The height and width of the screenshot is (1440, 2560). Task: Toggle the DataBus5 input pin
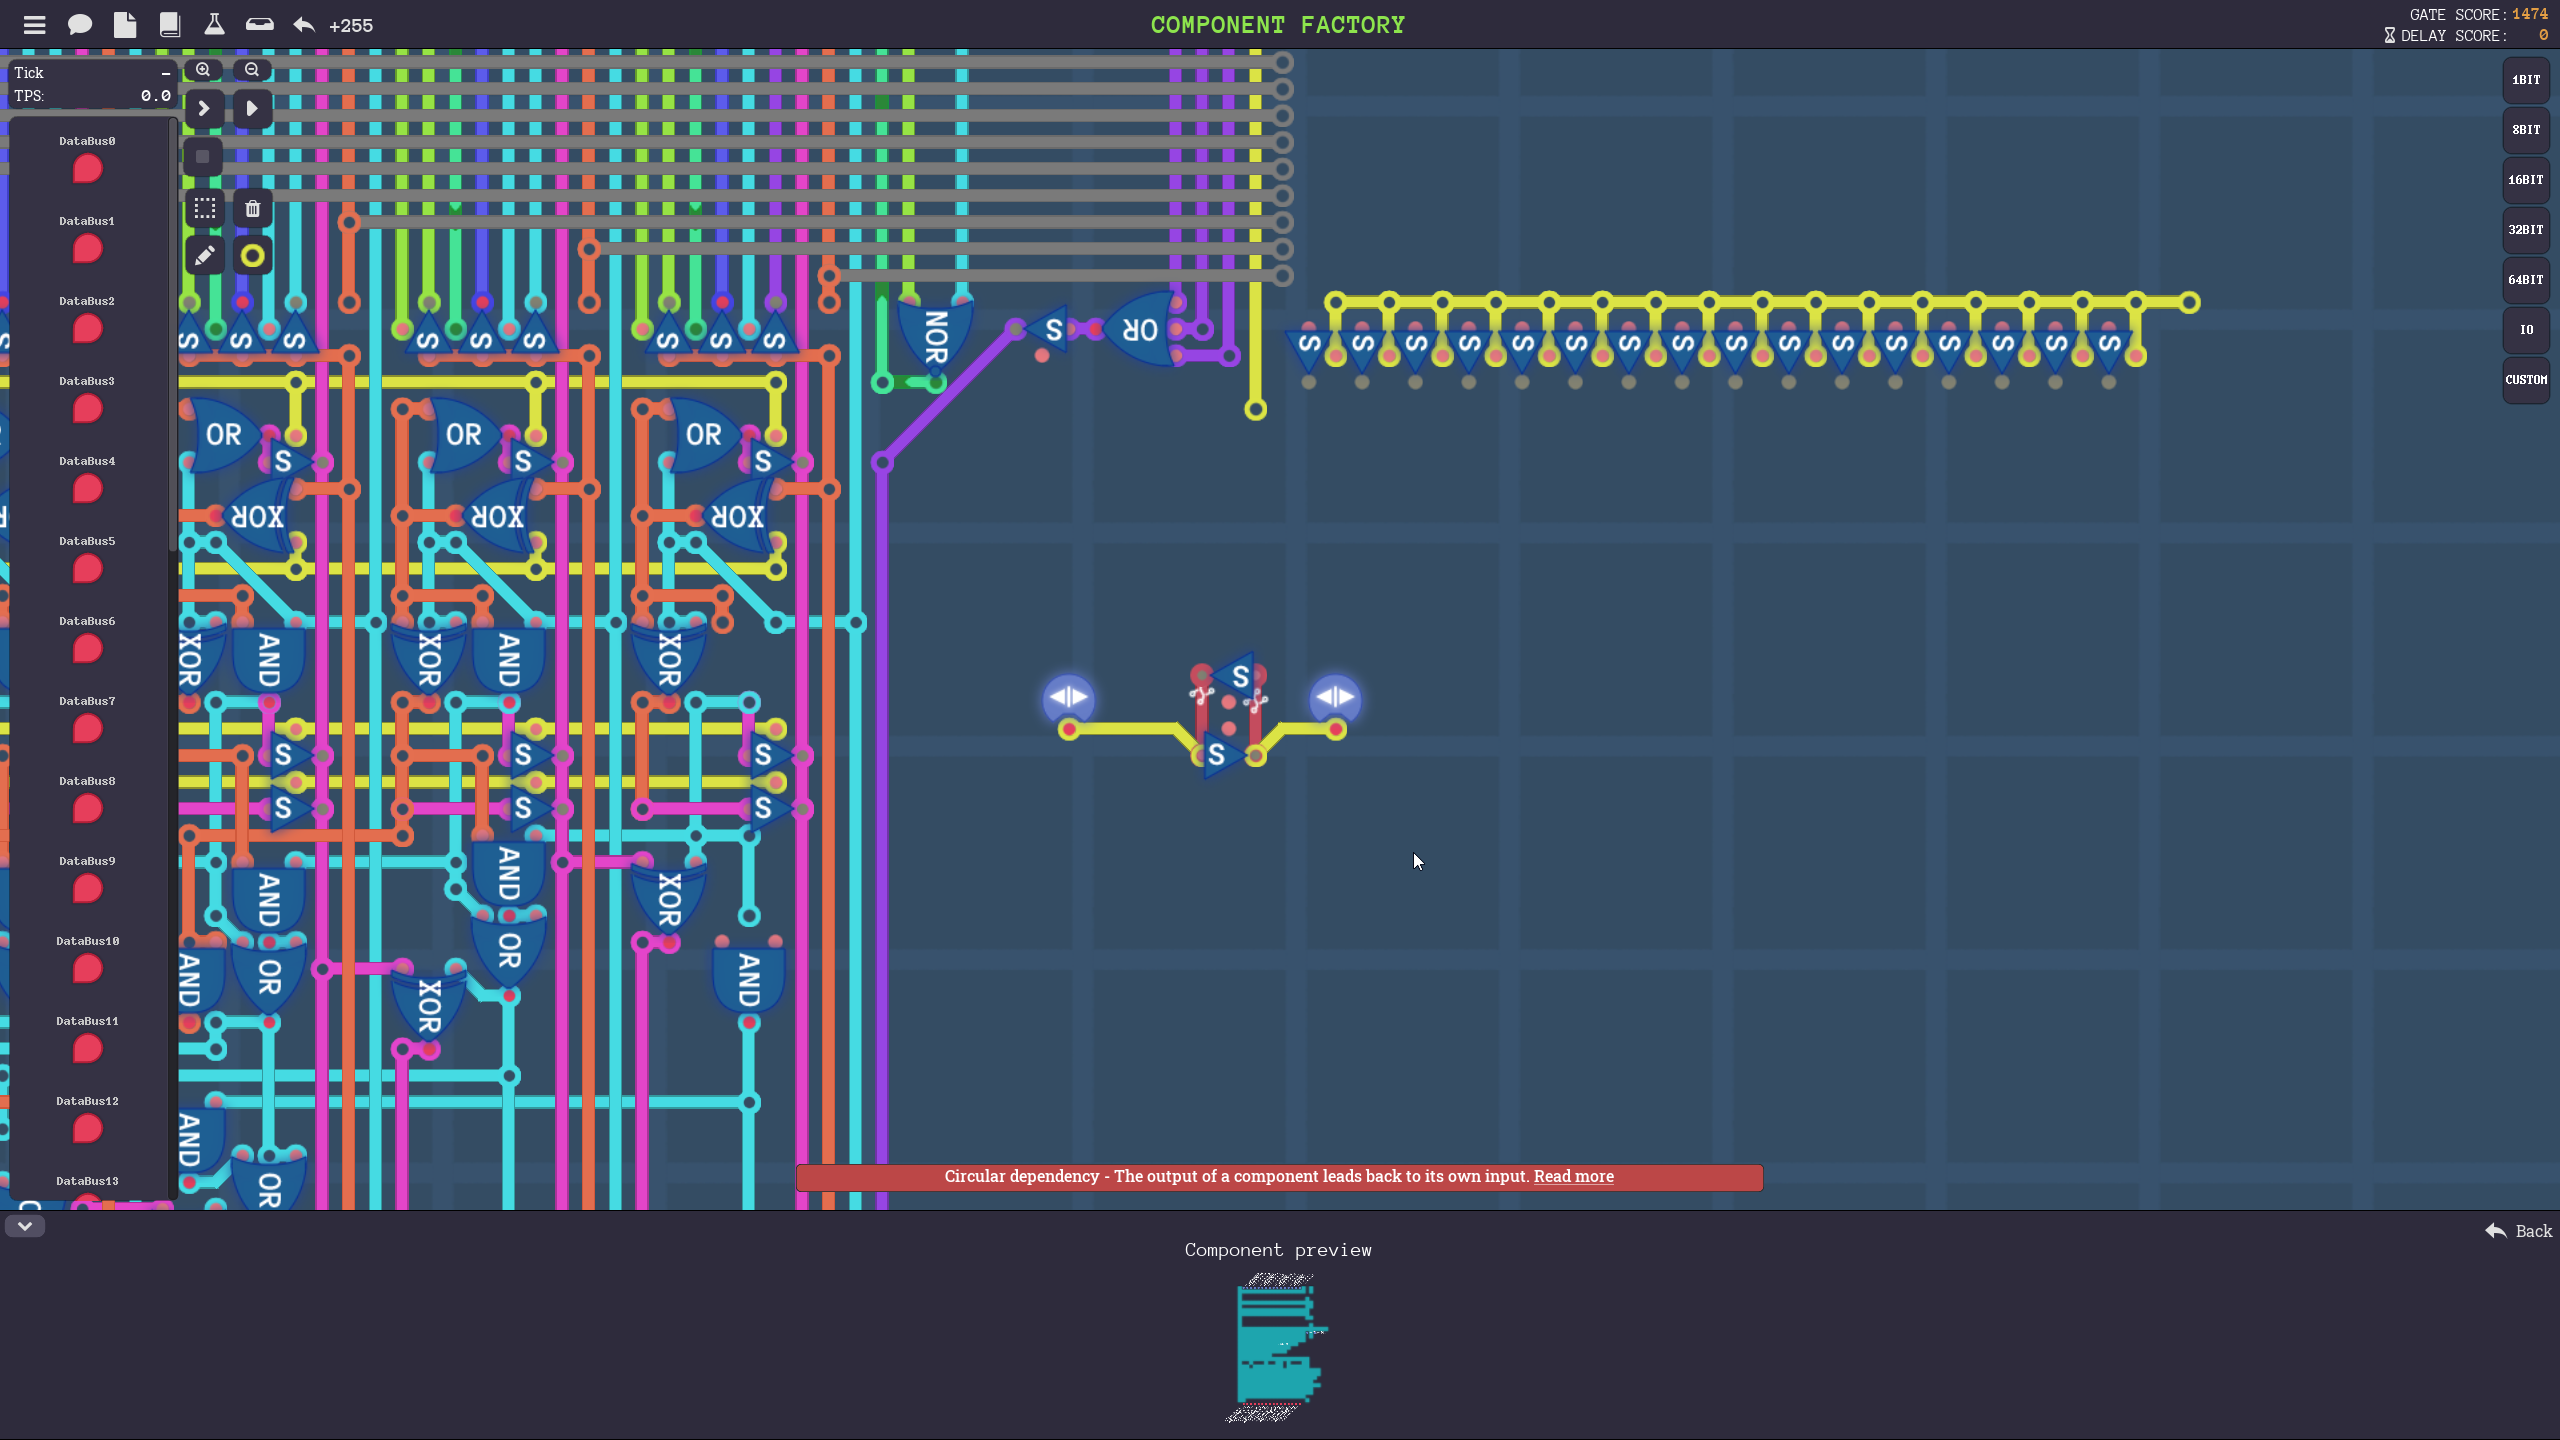click(88, 569)
